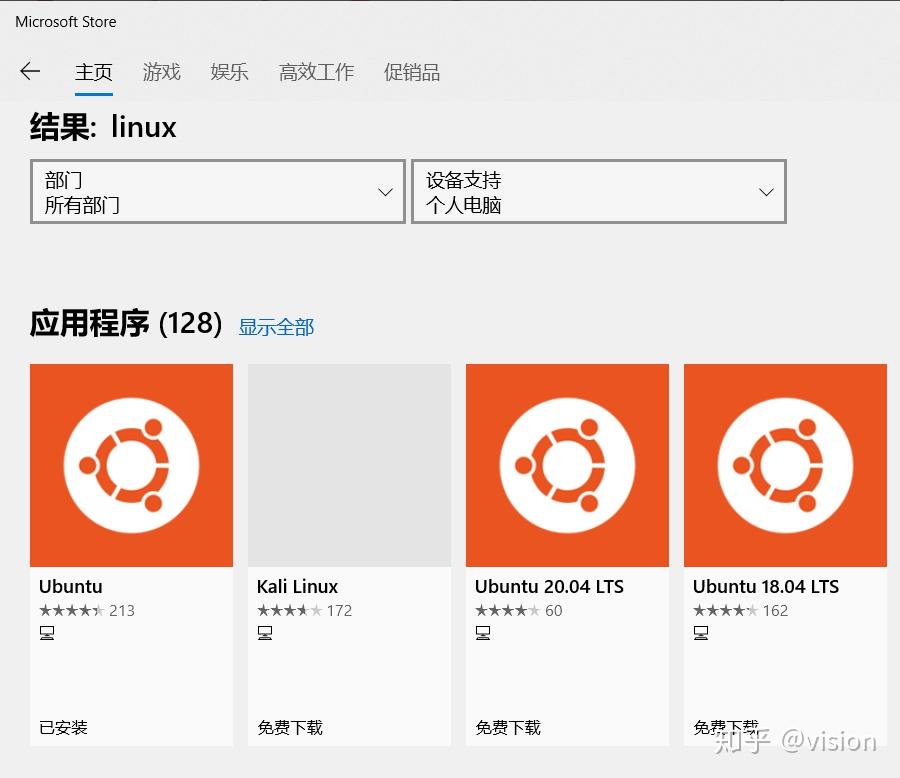The image size is (900, 778).
Task: Open the Ubuntu app logo tile
Action: [131, 465]
